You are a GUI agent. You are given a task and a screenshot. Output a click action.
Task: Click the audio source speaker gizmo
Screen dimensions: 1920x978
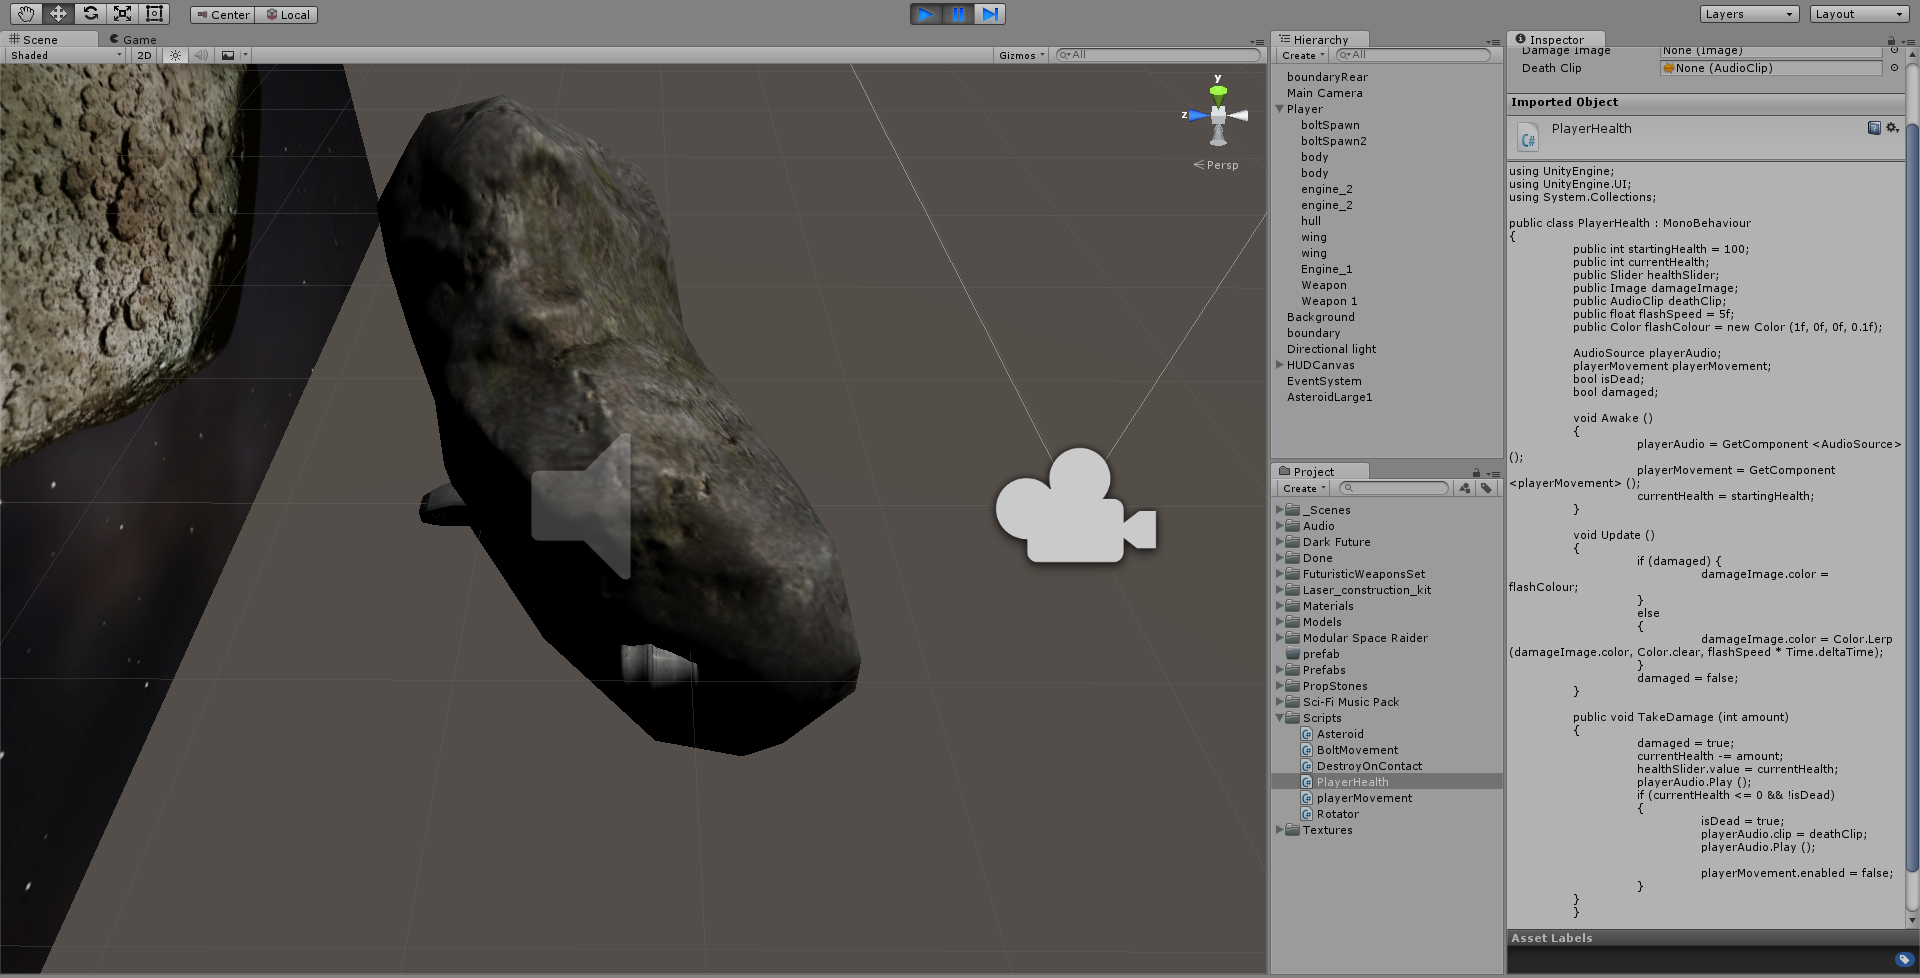pyautogui.click(x=581, y=506)
